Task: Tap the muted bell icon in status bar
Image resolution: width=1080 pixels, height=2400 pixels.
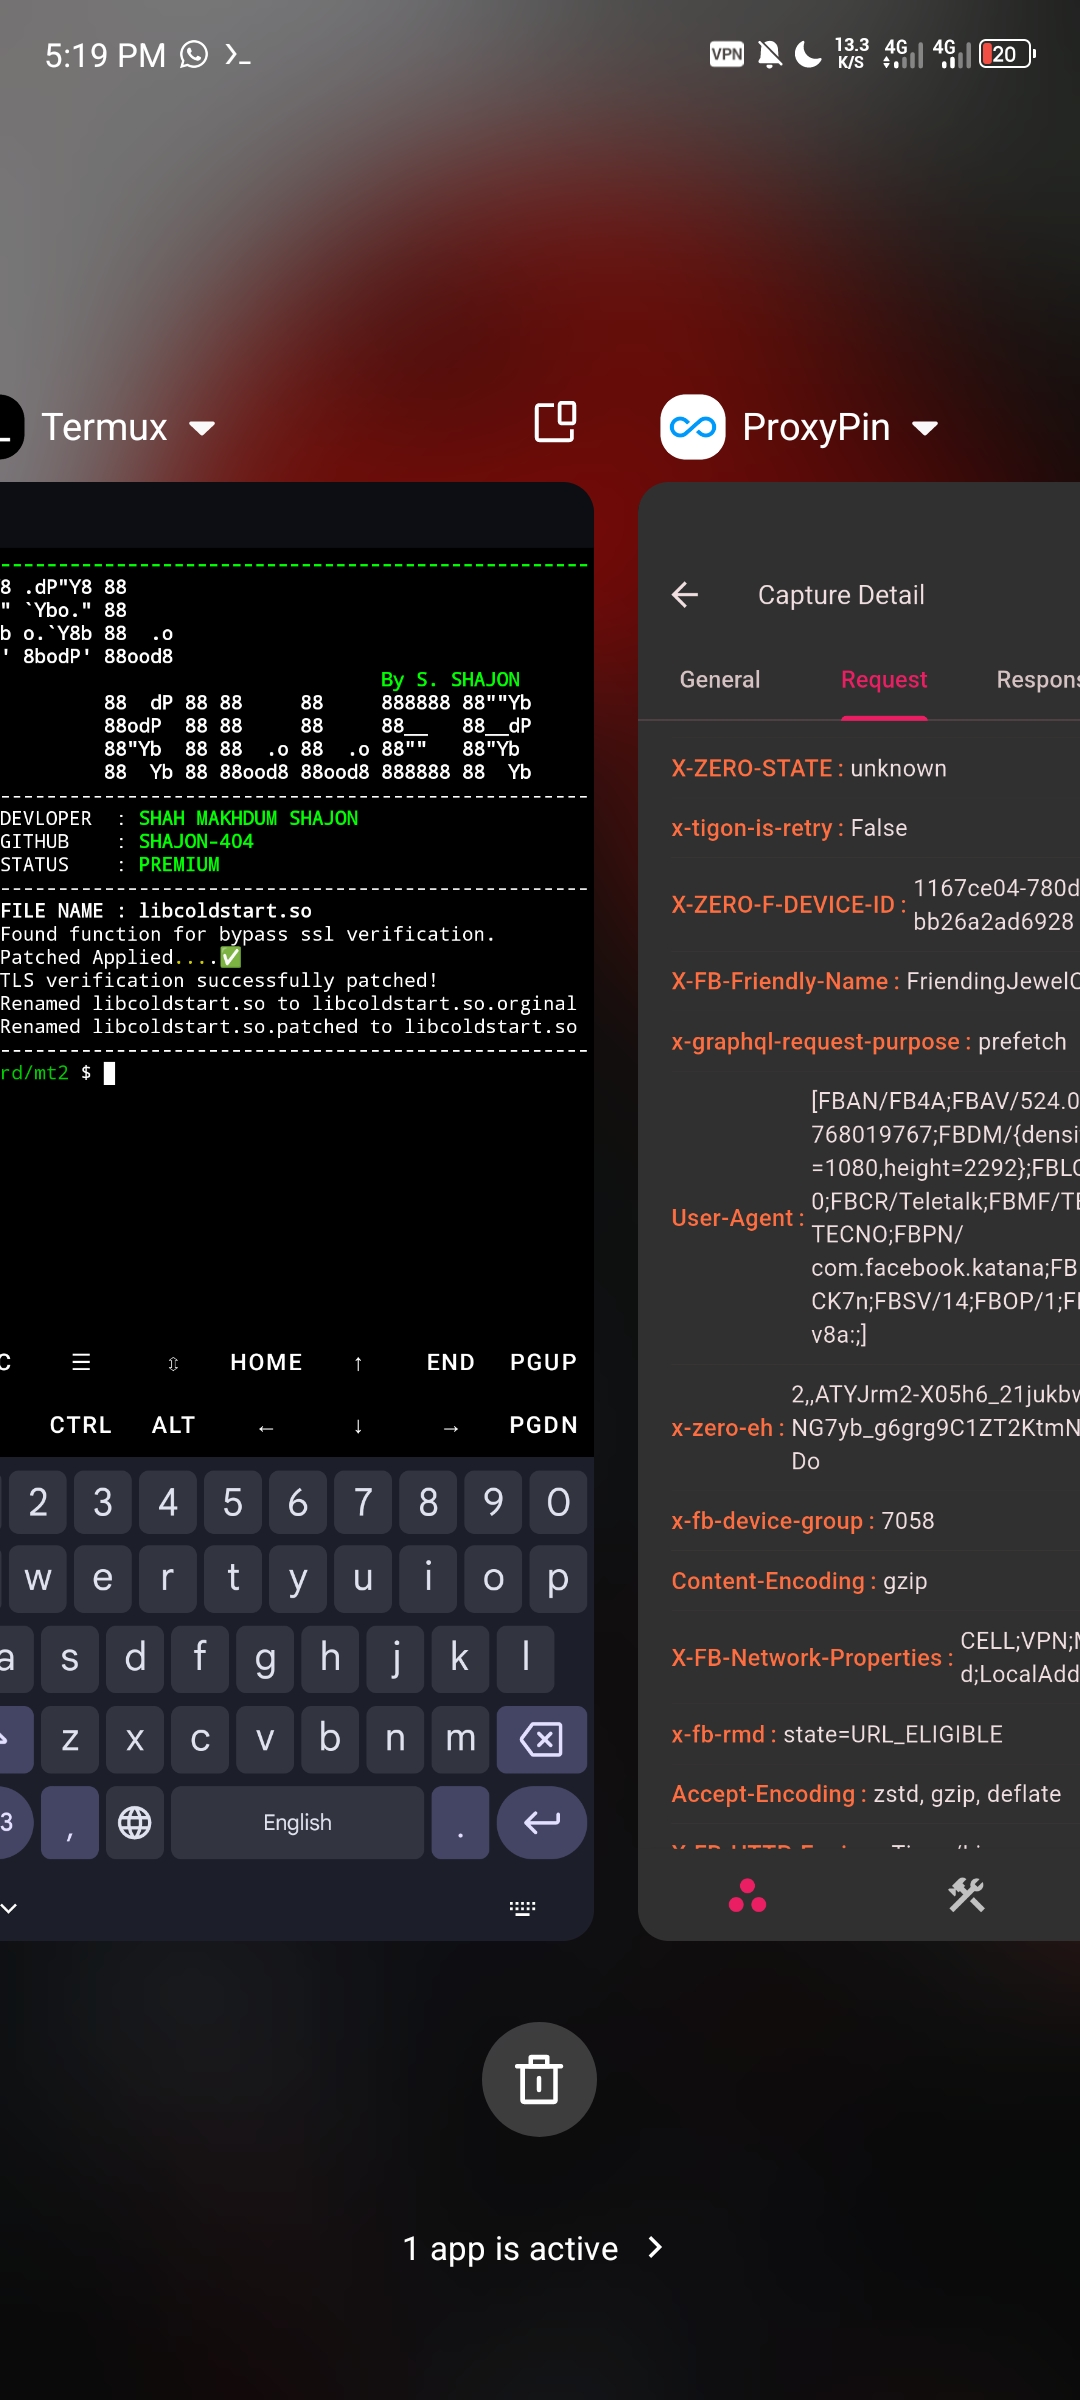Action: click(x=769, y=54)
